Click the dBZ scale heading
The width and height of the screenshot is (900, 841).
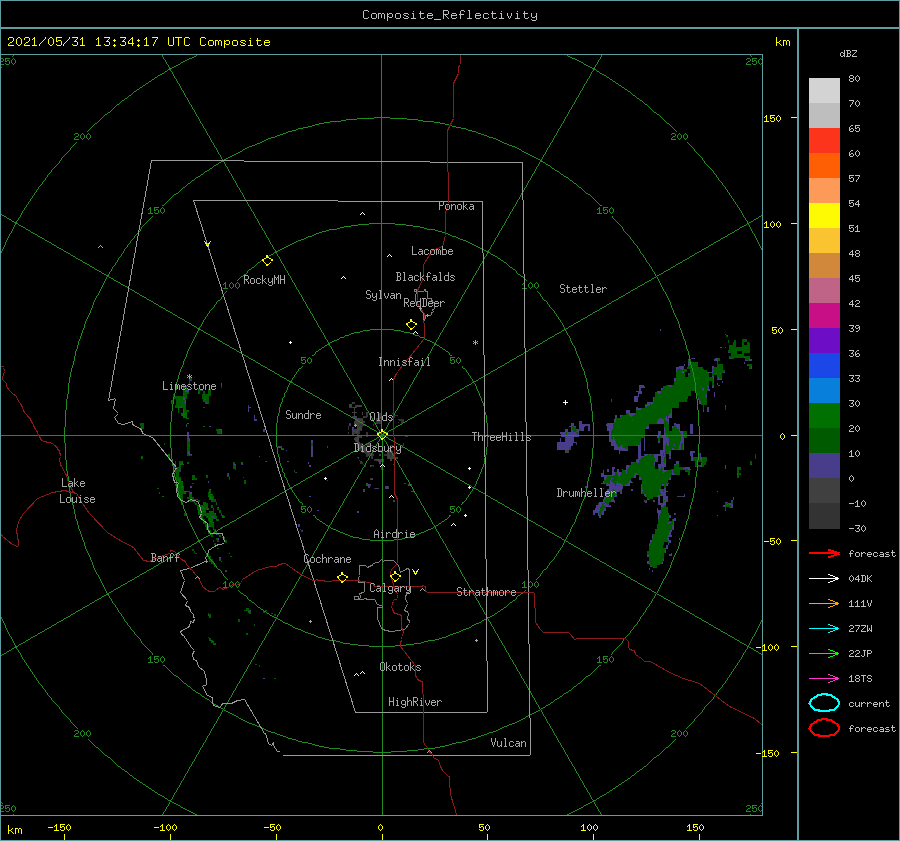click(x=848, y=53)
